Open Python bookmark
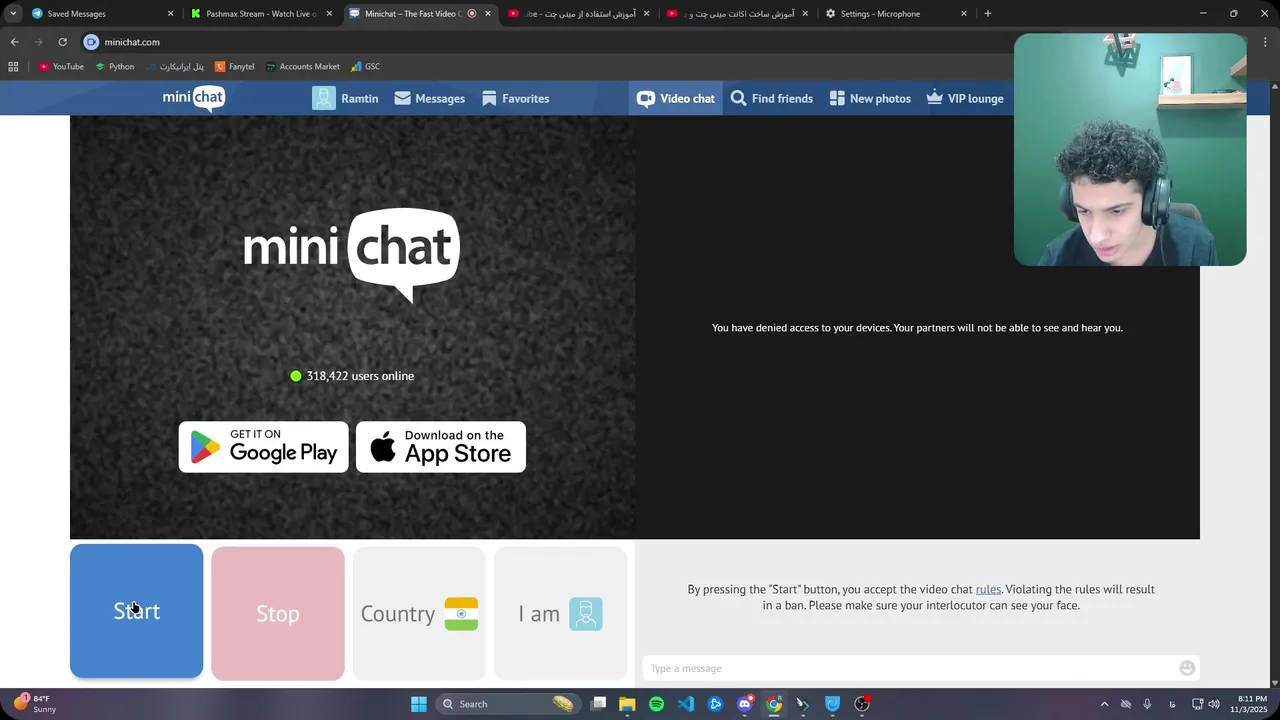Viewport: 1280px width, 720px height. pyautogui.click(x=115, y=67)
